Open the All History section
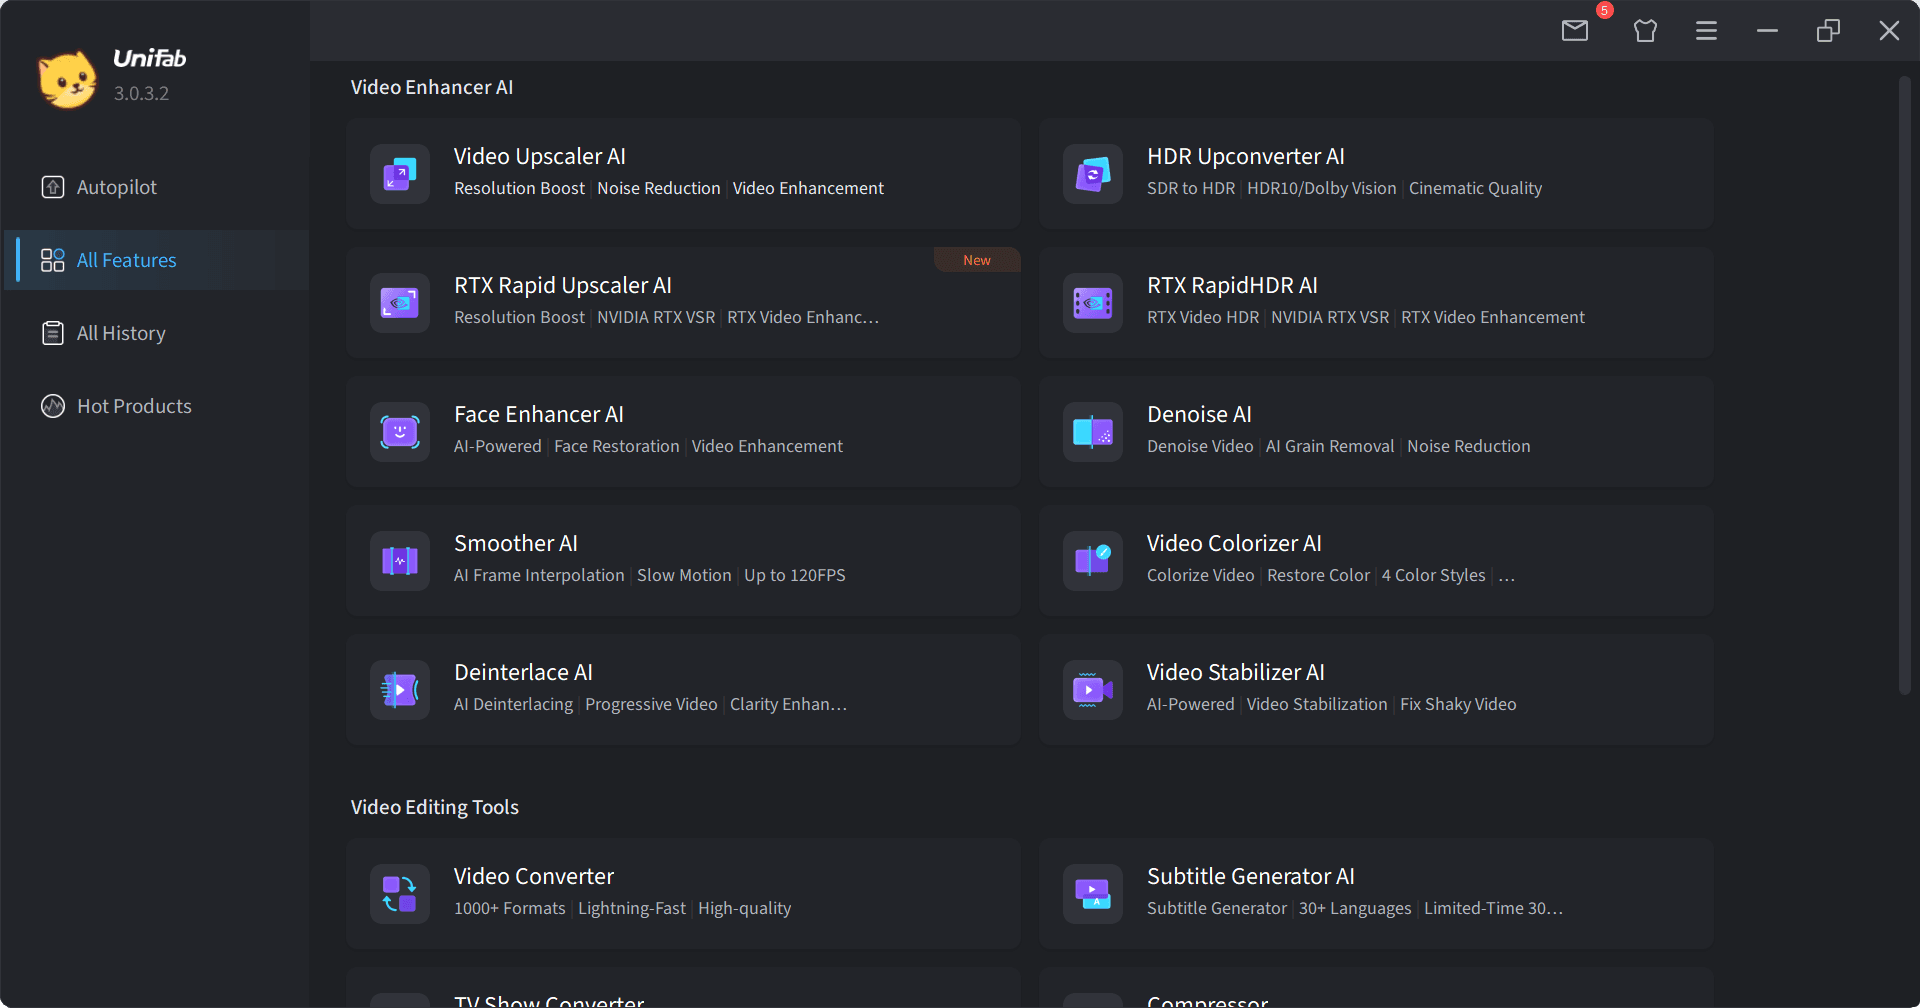 pos(121,333)
